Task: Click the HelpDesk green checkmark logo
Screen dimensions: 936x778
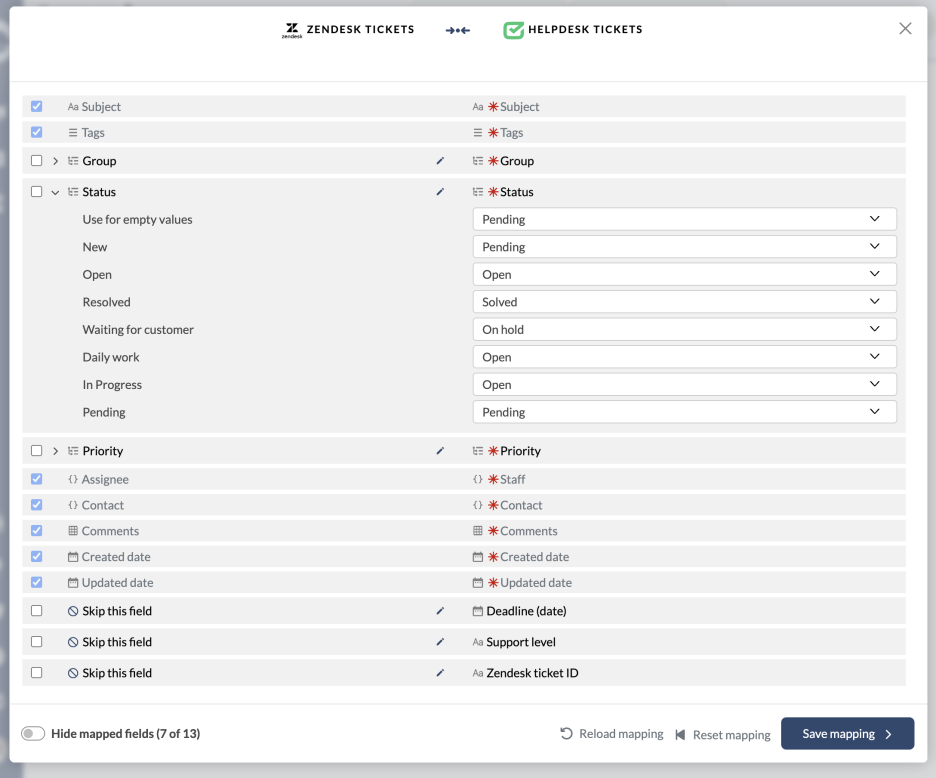Action: tap(513, 30)
